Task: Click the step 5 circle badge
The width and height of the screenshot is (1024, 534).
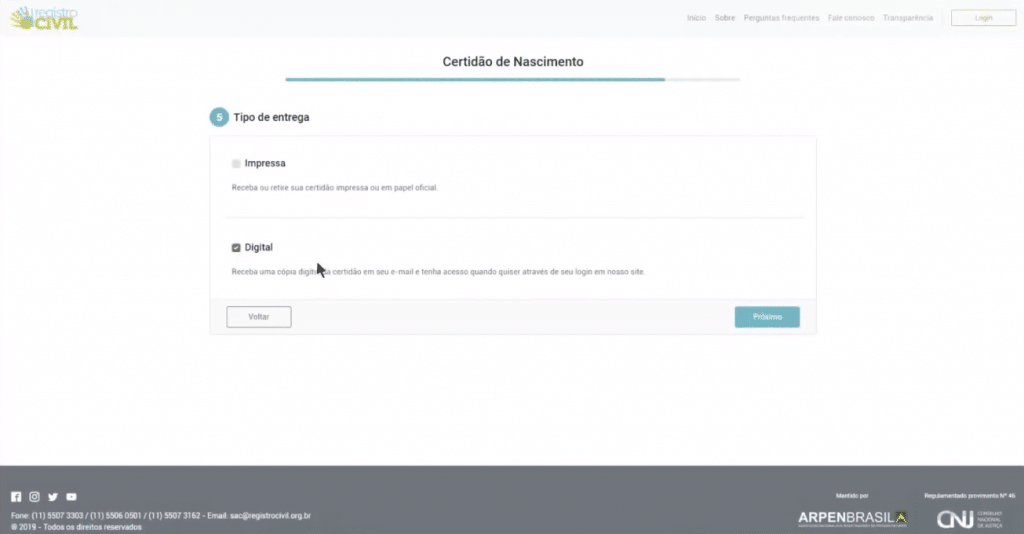Action: click(x=219, y=118)
